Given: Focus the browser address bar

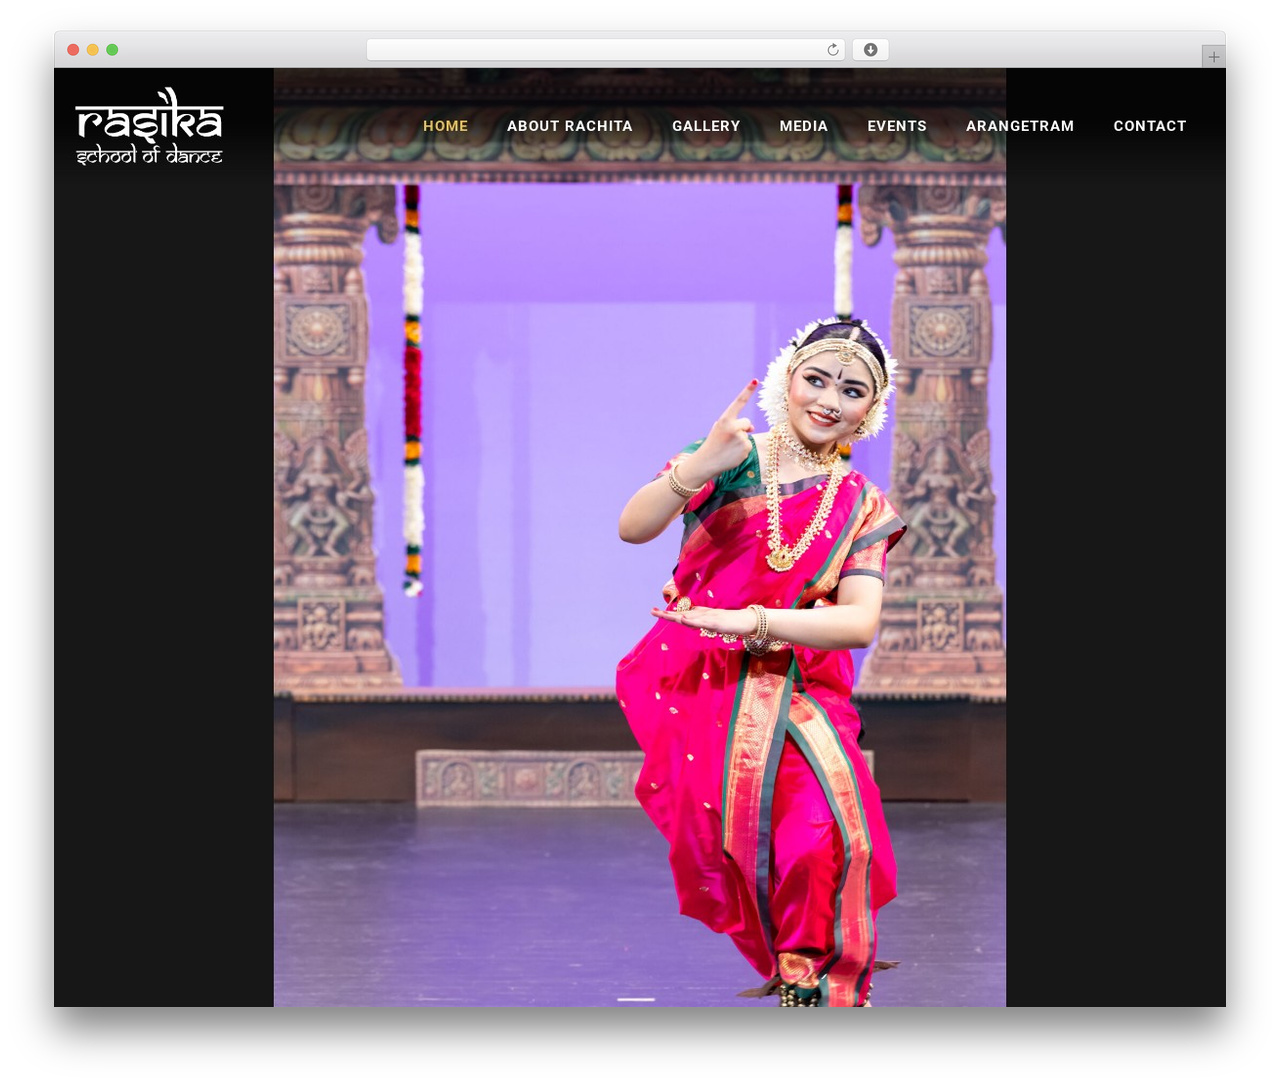Looking at the screenshot, I should (x=605, y=50).
